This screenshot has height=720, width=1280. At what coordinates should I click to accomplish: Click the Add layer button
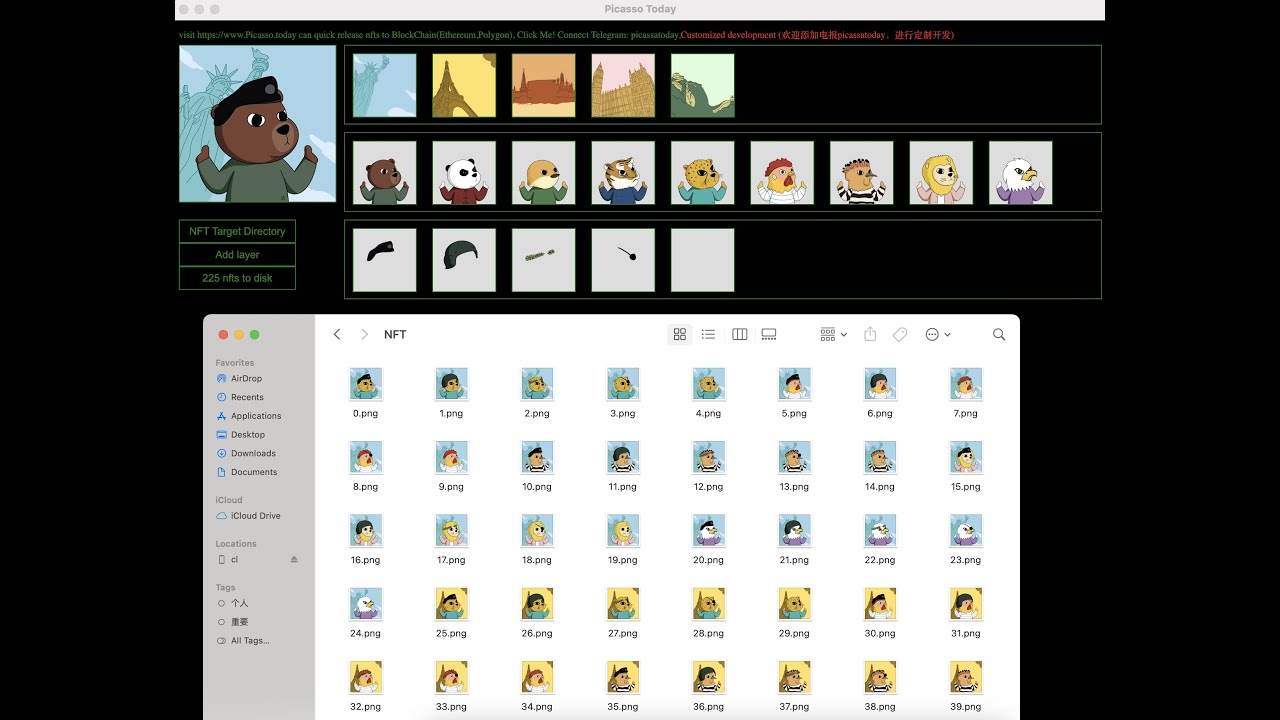click(x=237, y=255)
